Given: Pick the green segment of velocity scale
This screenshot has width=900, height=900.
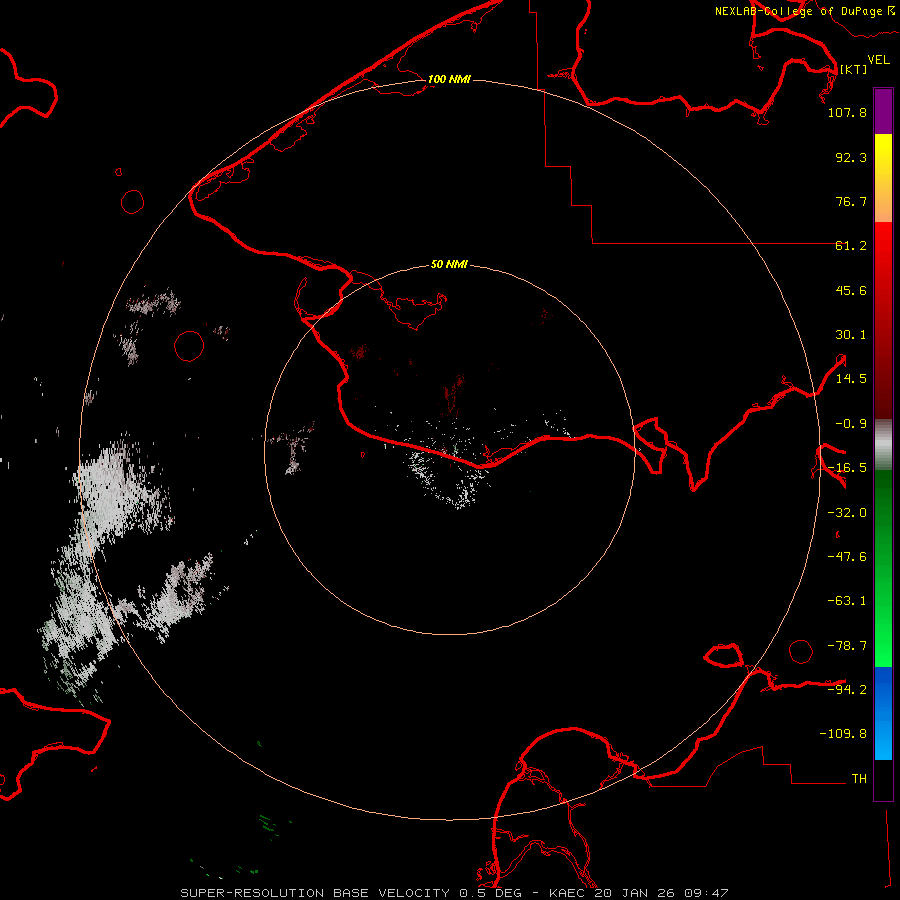Looking at the screenshot, I should pos(883,568).
